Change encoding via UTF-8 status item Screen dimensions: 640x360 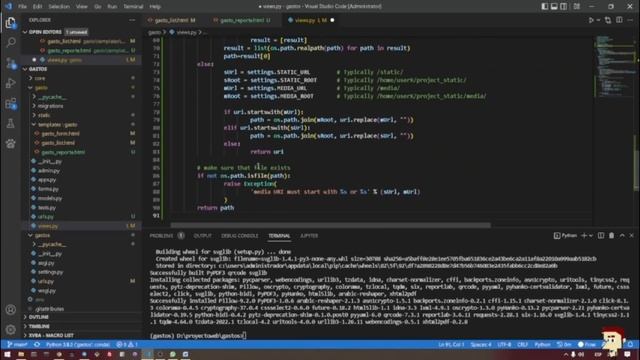click(x=504, y=344)
